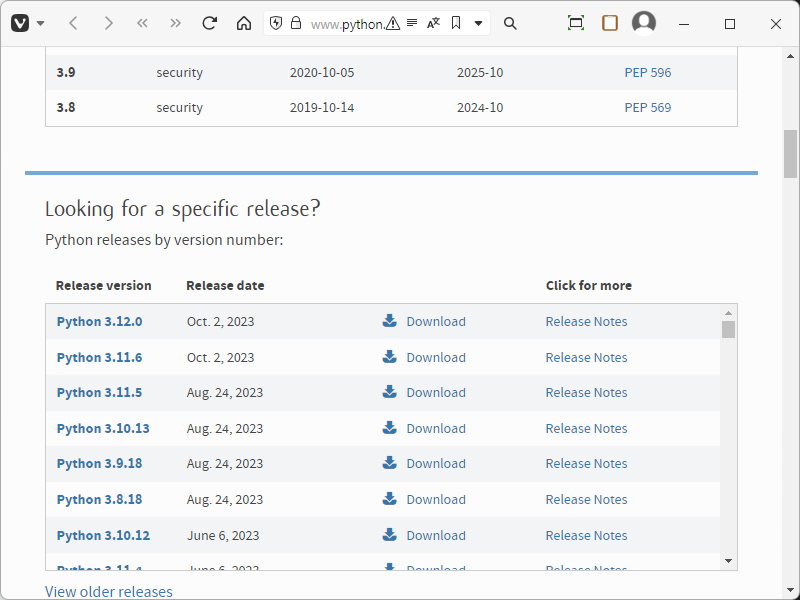View Release Notes for Python 3.10.13

click(x=587, y=429)
